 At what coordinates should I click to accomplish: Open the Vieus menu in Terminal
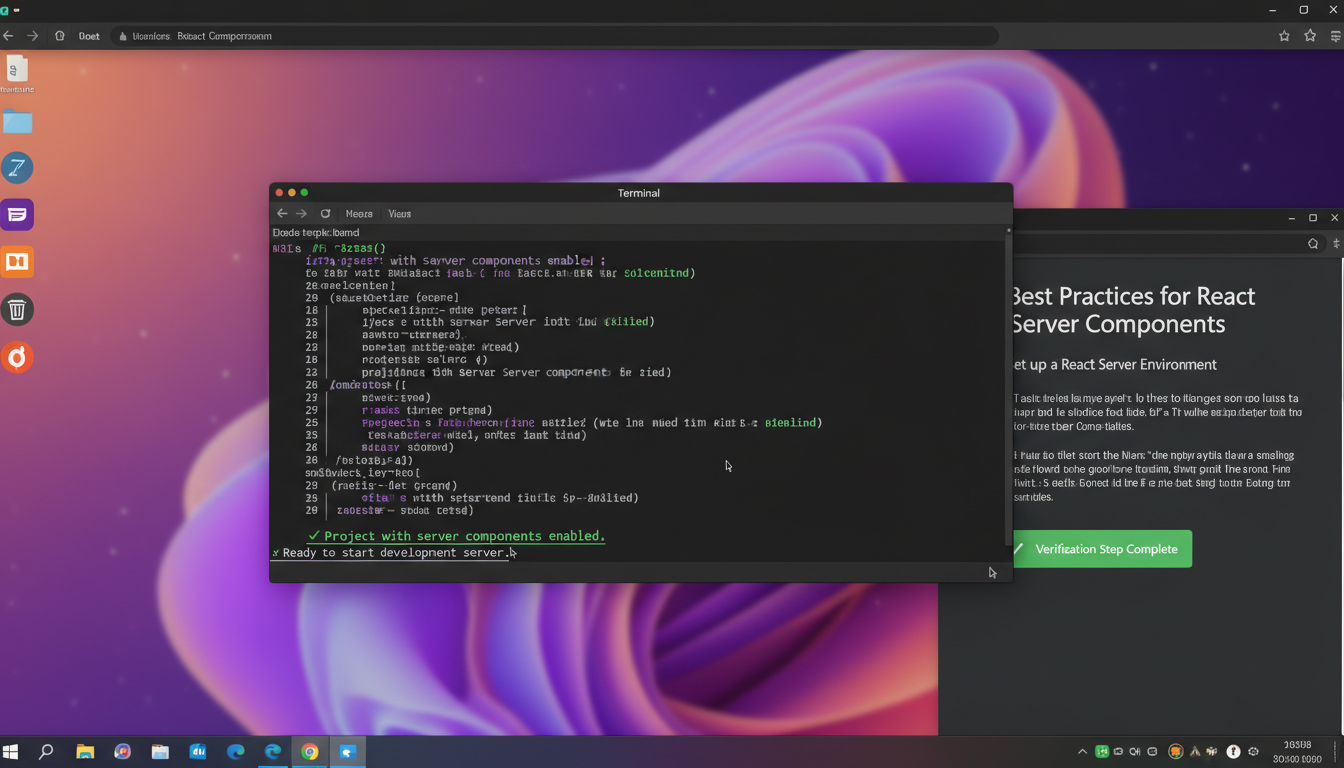click(x=399, y=214)
